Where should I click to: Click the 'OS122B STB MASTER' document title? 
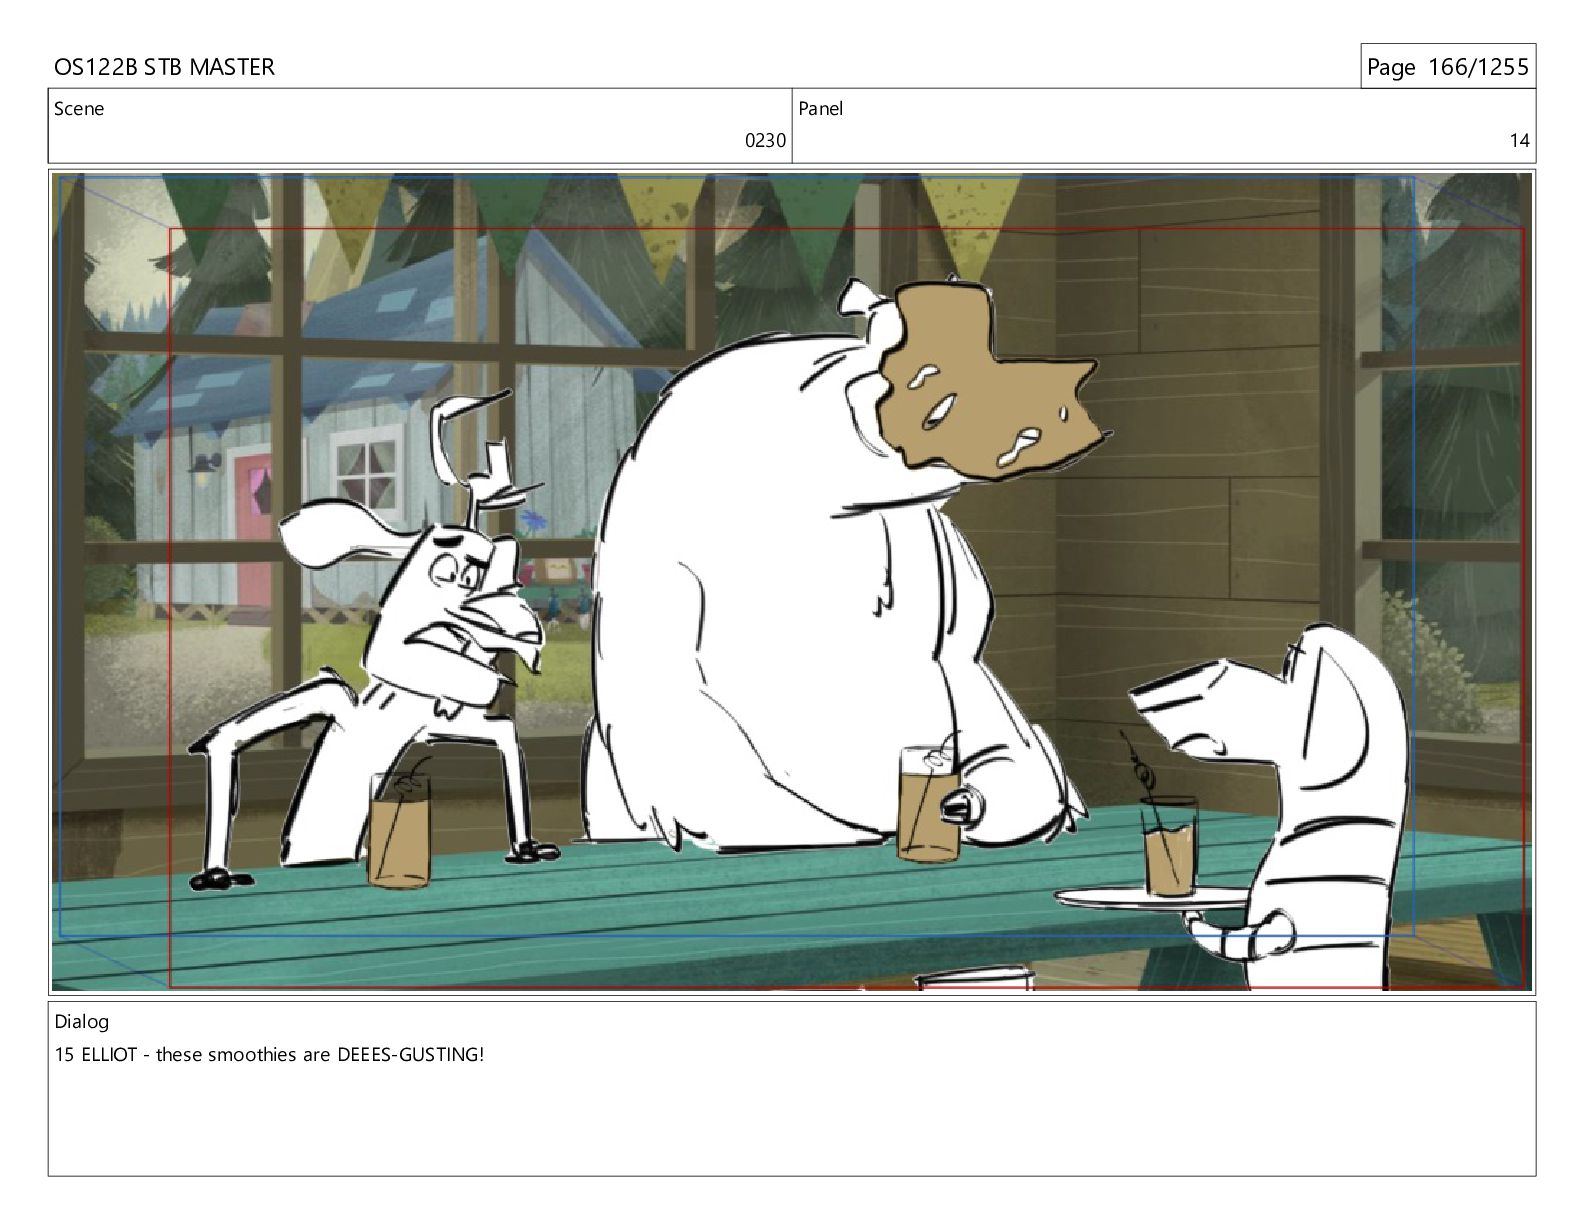coord(164,67)
